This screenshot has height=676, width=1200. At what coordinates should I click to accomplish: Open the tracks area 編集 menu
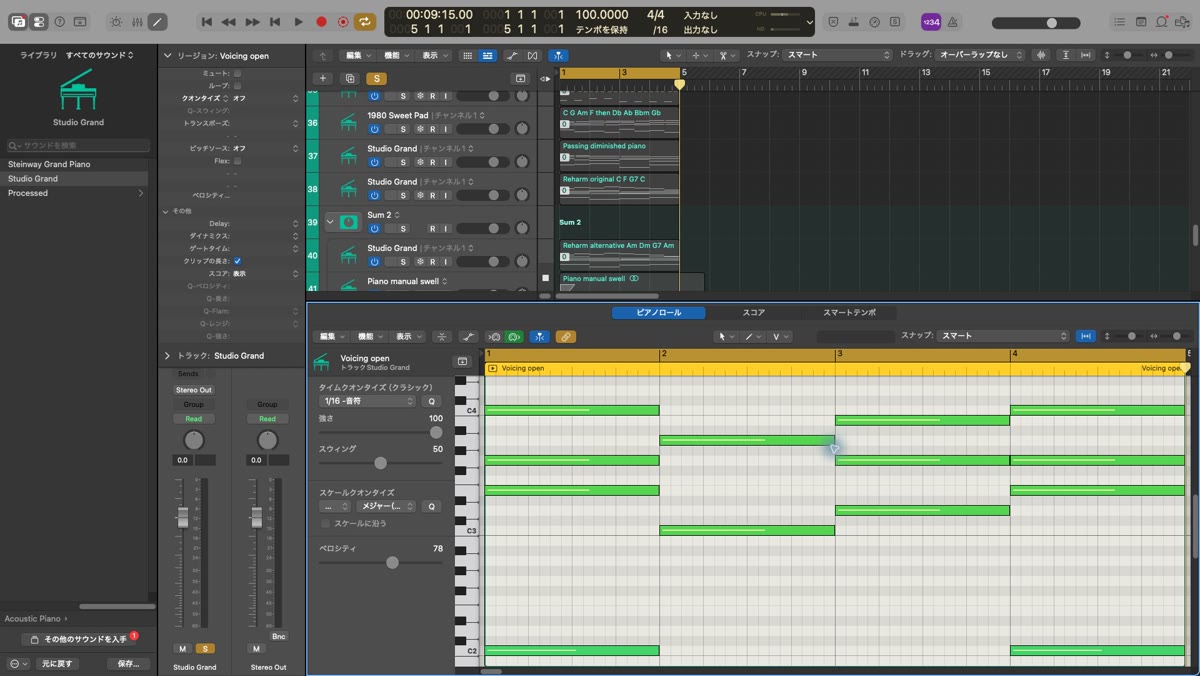(358, 55)
